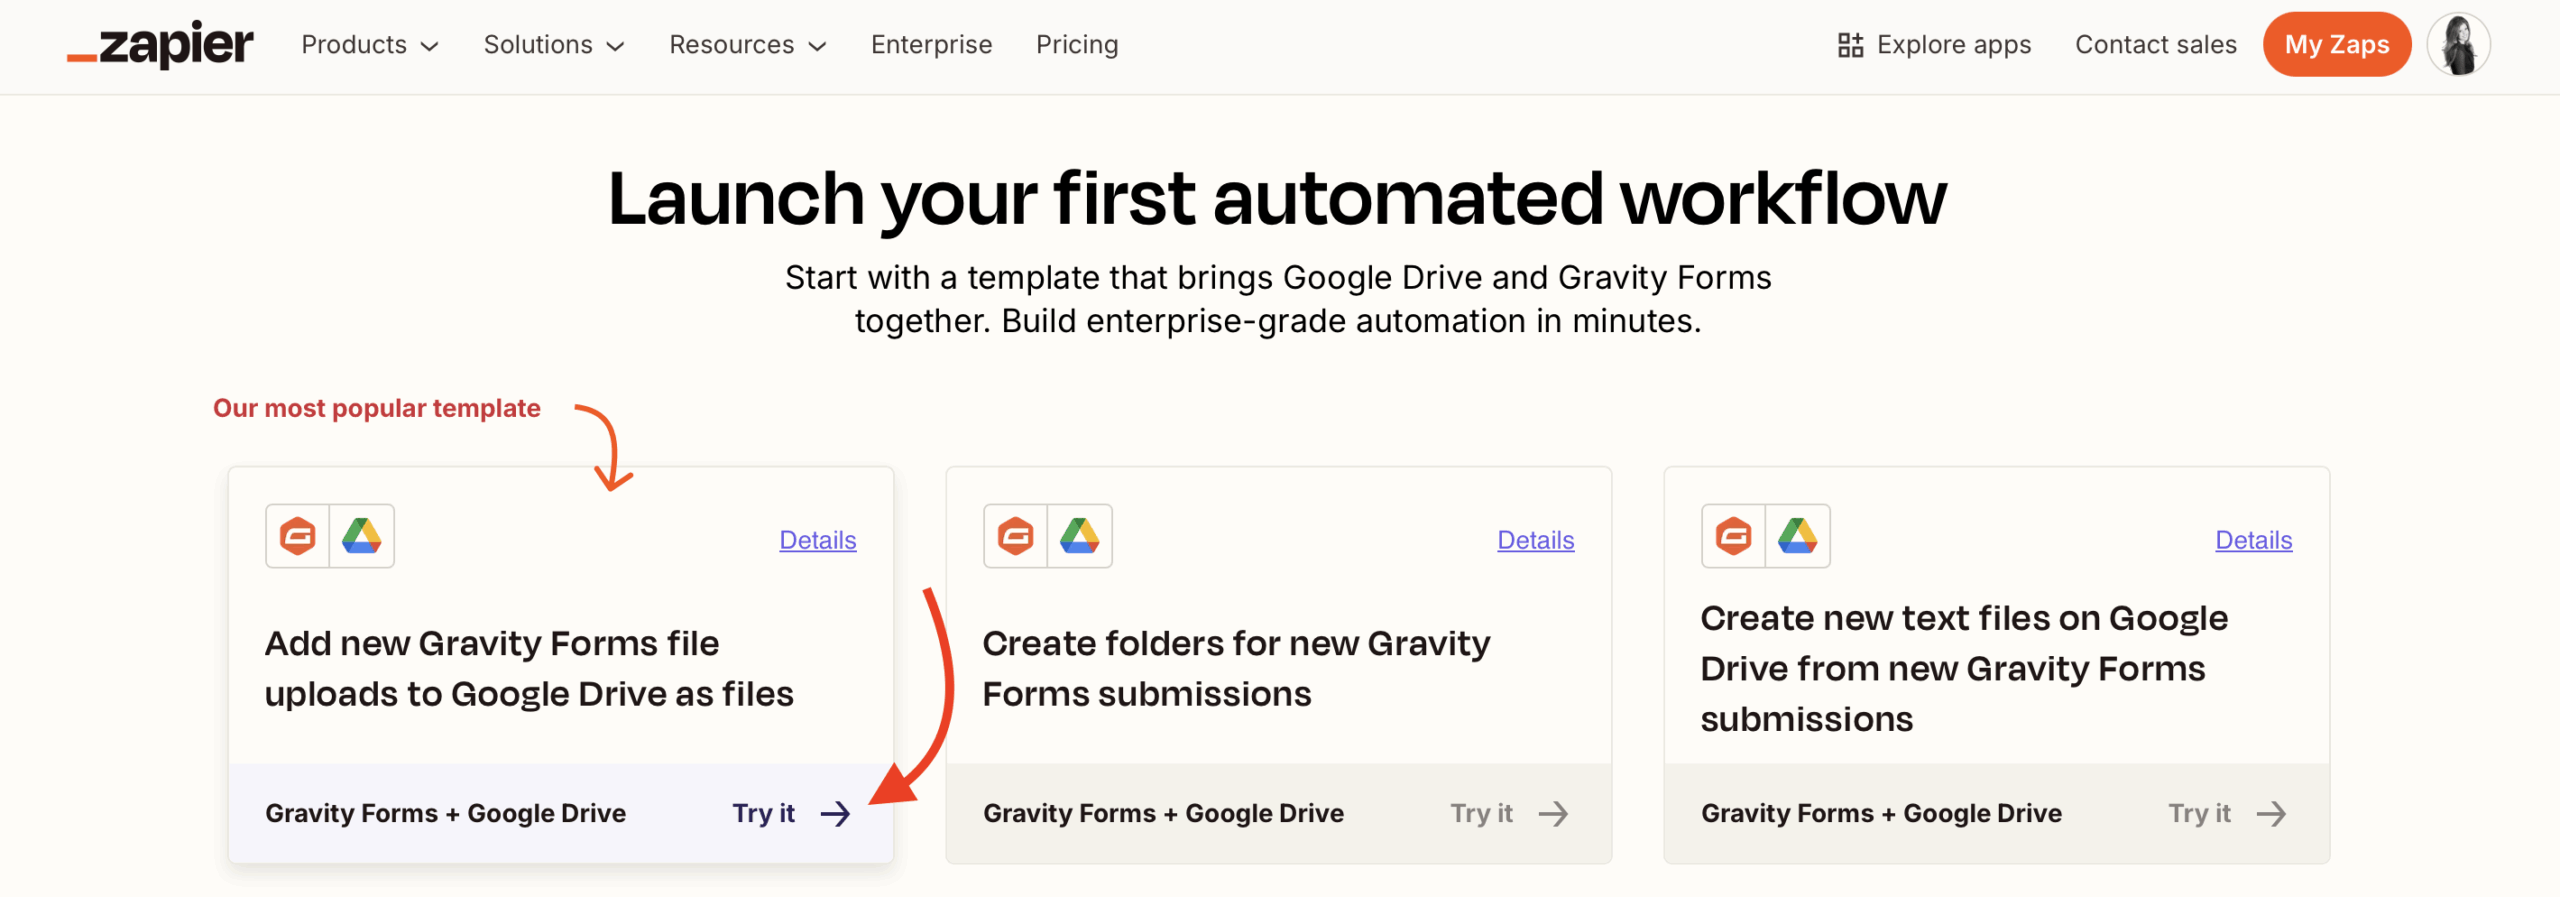
Task: Select Pricing in the top navigation
Action: (x=1076, y=44)
